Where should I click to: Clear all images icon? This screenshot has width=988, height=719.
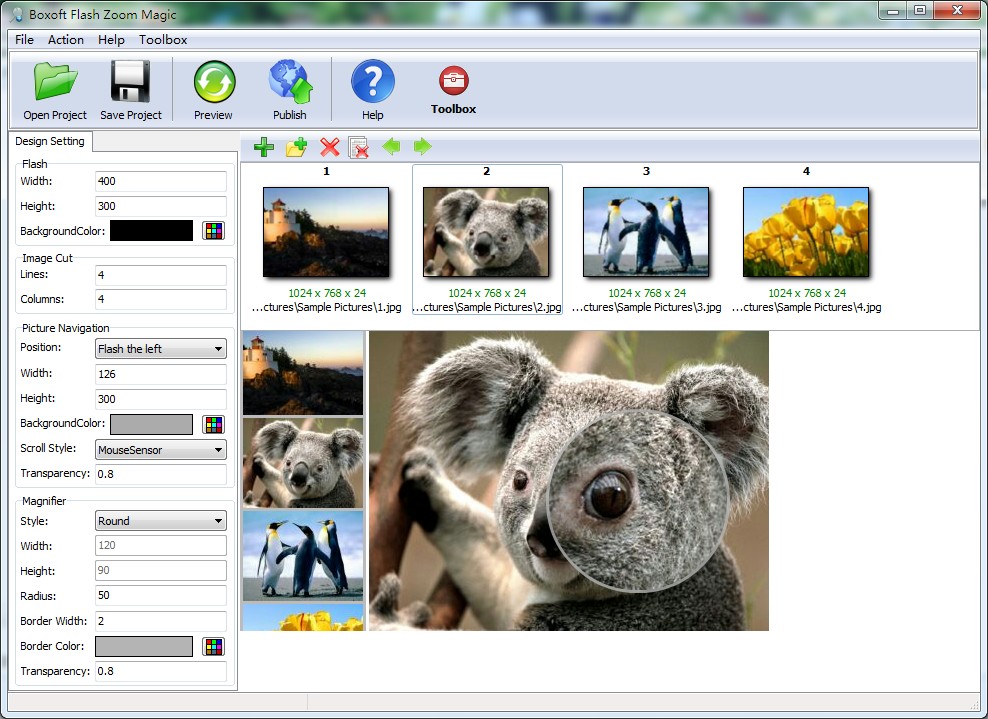(359, 147)
